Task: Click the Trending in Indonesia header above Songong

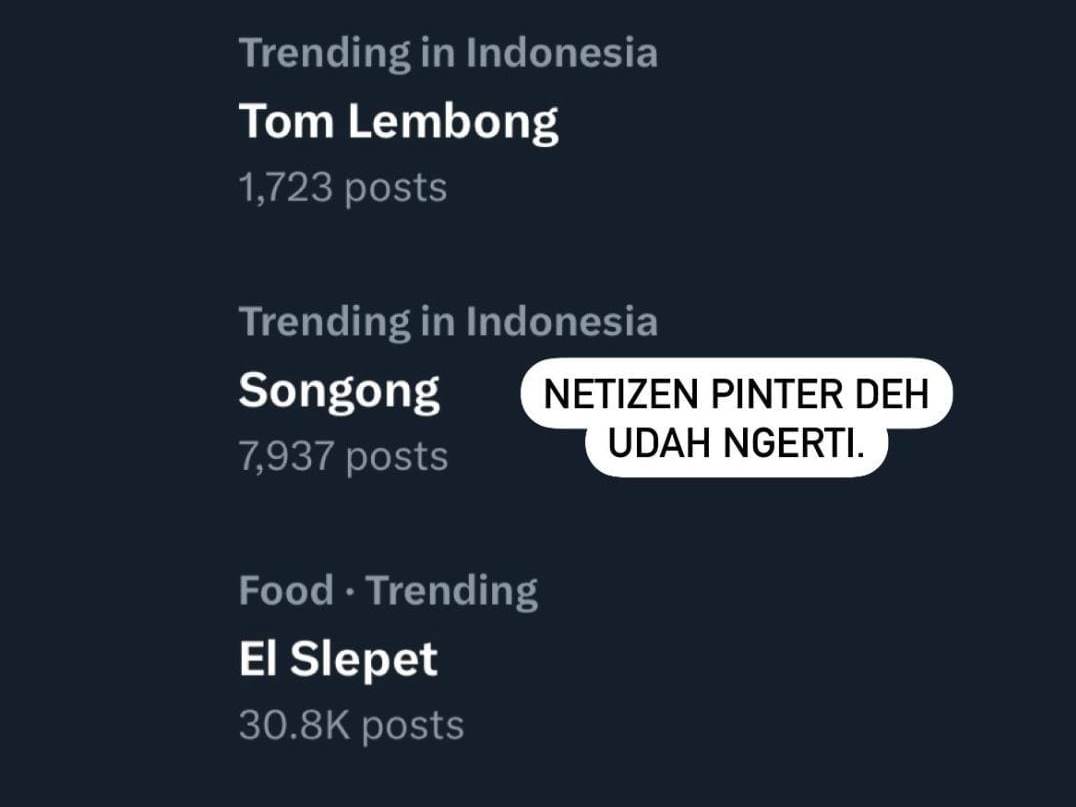Action: click(x=448, y=320)
